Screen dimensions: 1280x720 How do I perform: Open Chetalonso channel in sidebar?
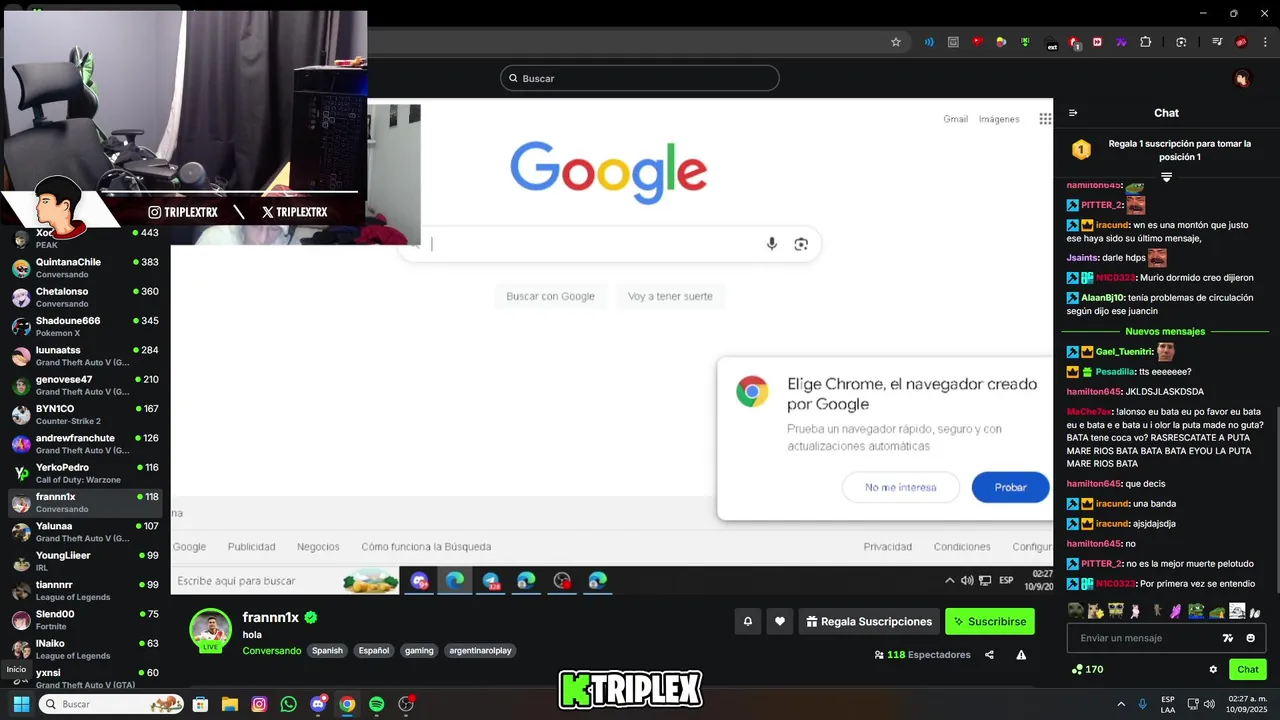(85, 297)
